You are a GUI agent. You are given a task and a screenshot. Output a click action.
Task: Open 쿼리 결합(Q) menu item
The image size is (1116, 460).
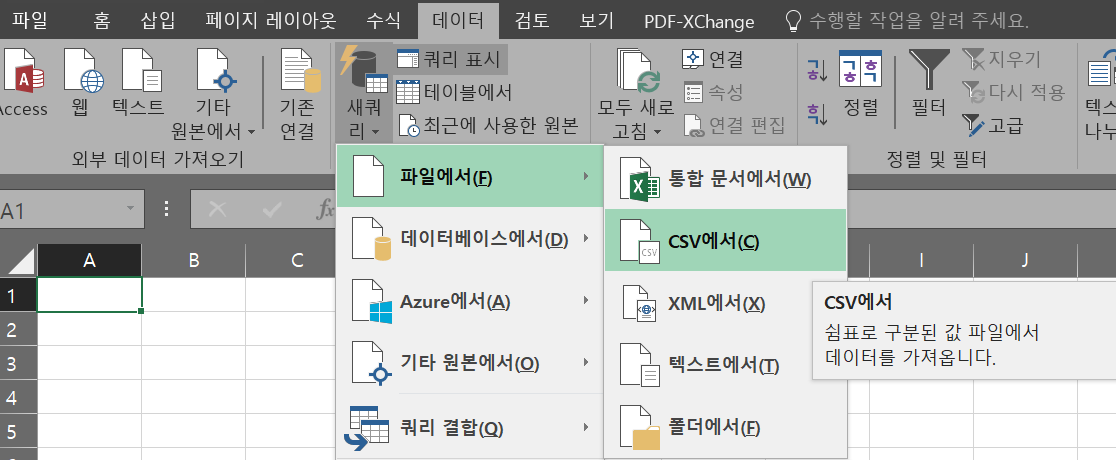(x=470, y=428)
